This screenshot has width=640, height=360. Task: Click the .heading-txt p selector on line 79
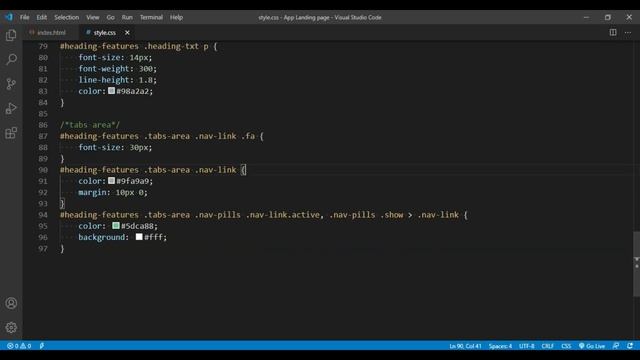[x=176, y=46]
